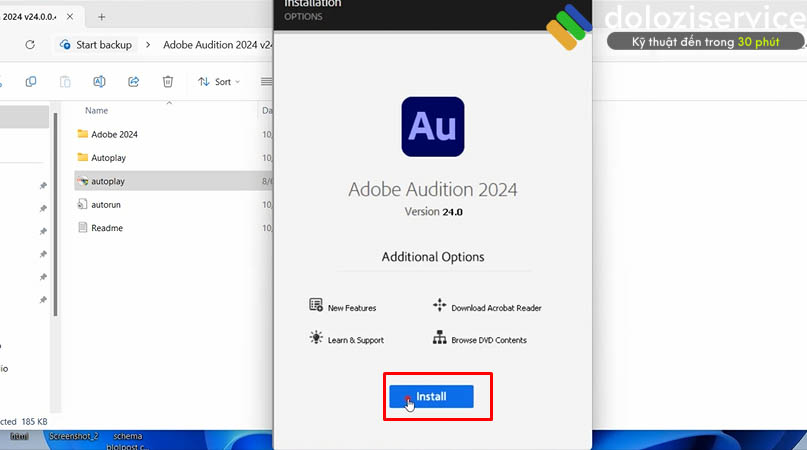The height and width of the screenshot is (450, 807).
Task: Open the schema blolpost desktop item
Action: point(127,441)
